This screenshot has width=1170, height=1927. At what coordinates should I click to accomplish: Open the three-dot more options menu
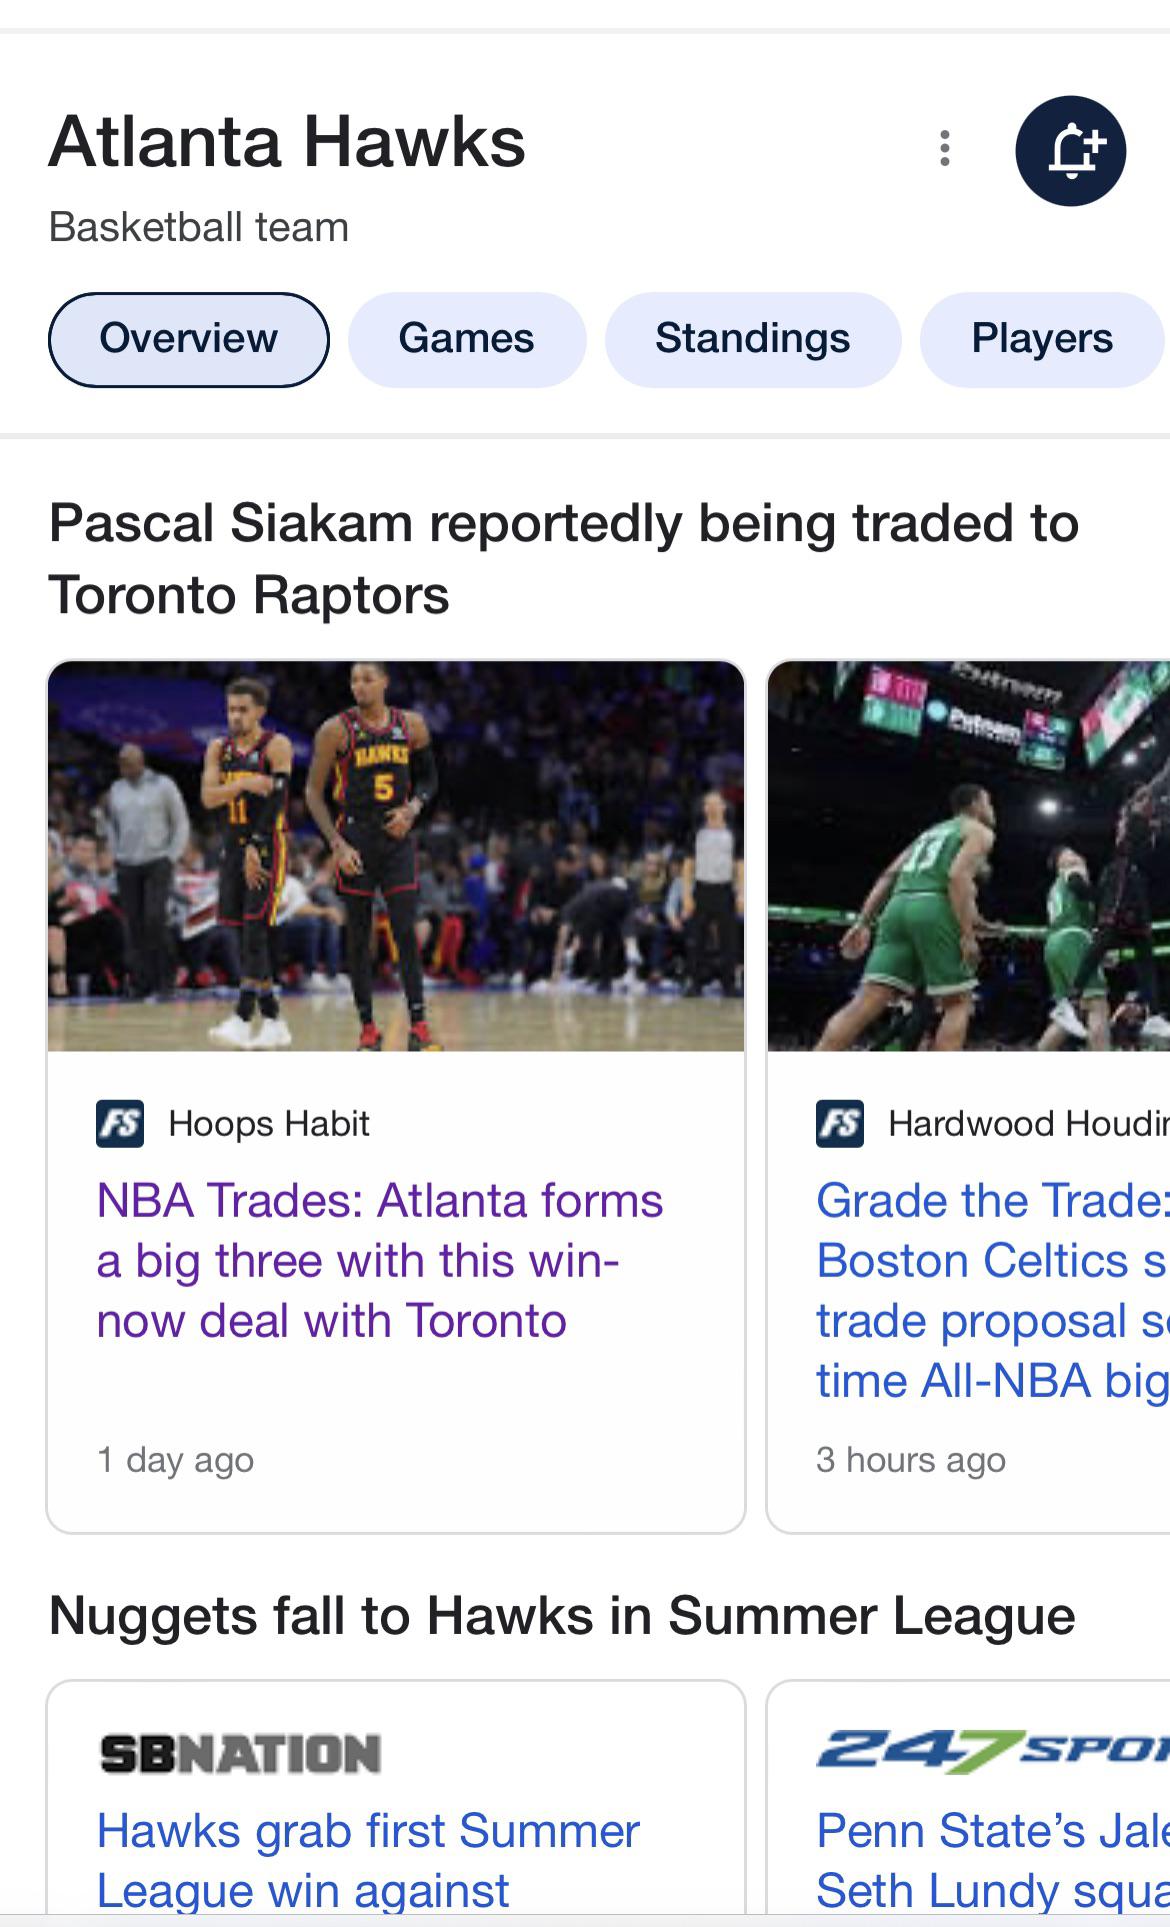(x=944, y=148)
